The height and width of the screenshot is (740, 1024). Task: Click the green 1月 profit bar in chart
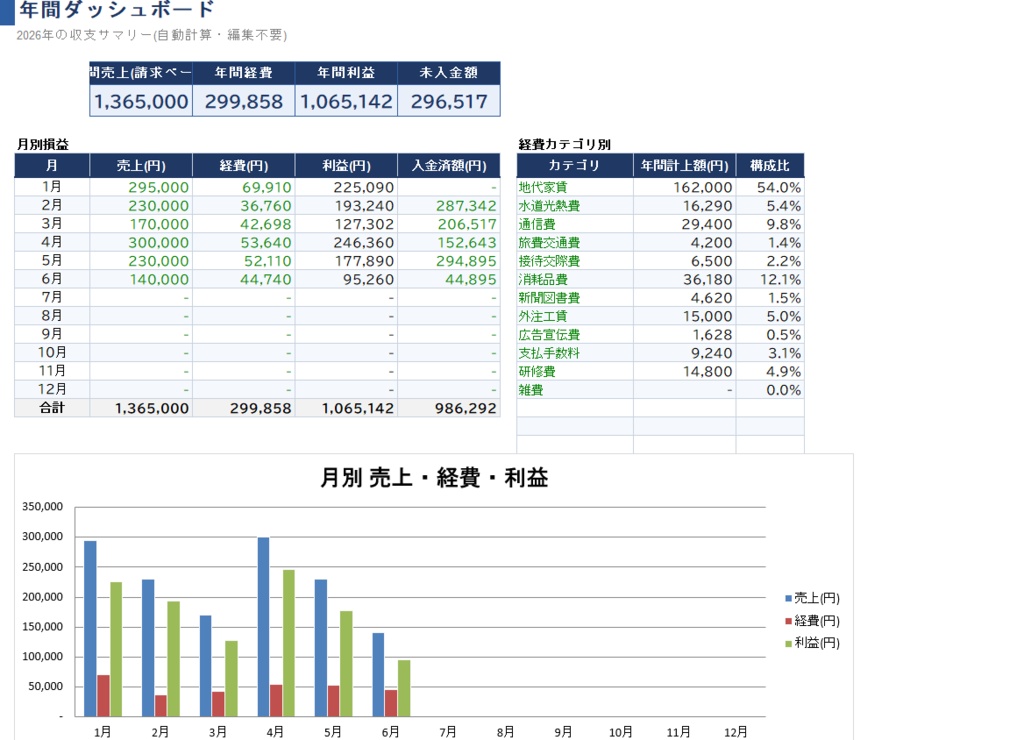tap(116, 649)
